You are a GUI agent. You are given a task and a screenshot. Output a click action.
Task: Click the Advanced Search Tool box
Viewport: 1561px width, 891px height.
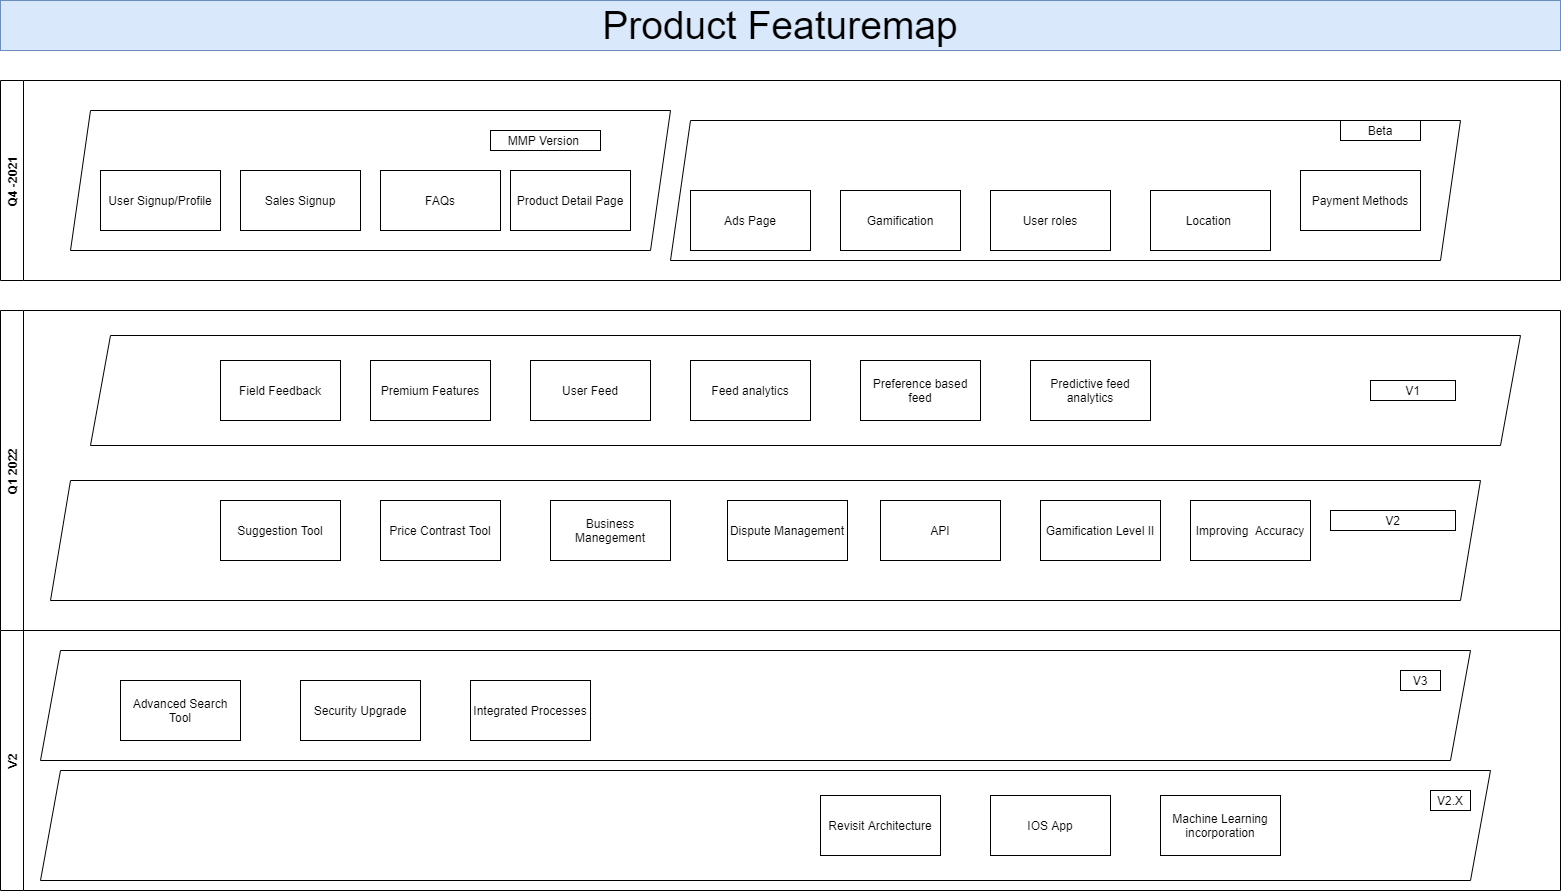(x=180, y=711)
